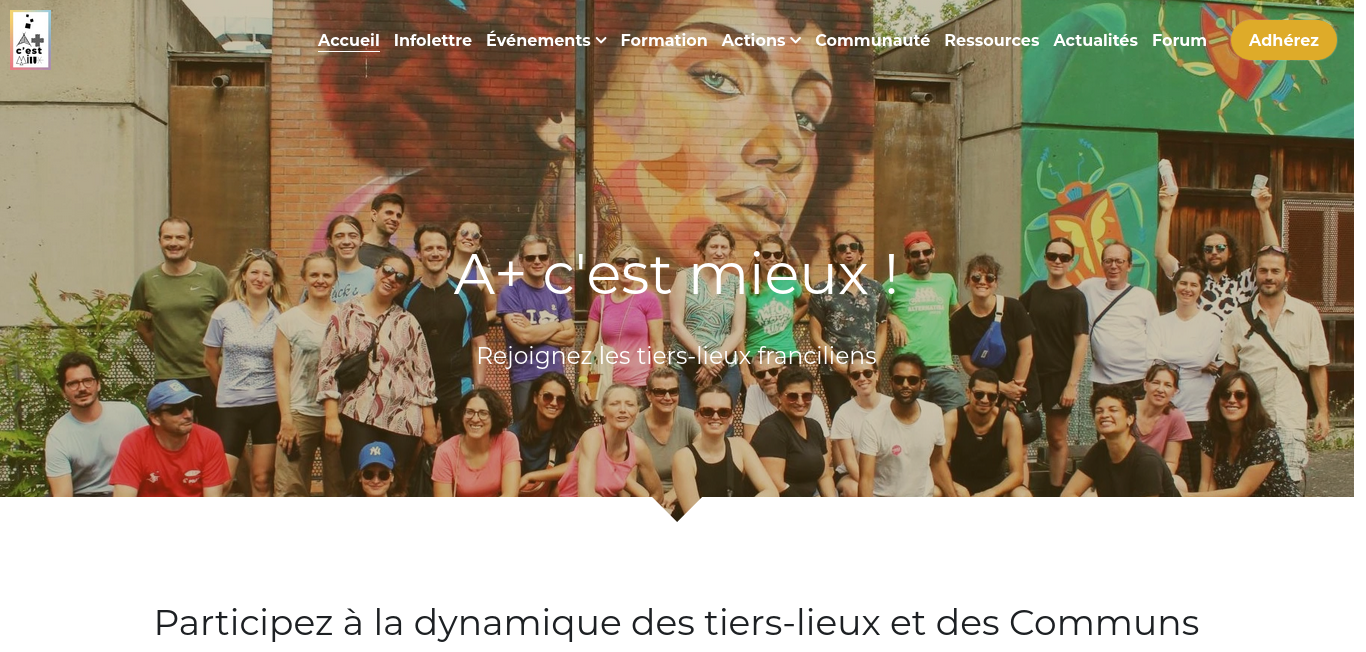1366x652 pixels.
Task: Click the A+ c'est mieux logo
Action: point(30,40)
